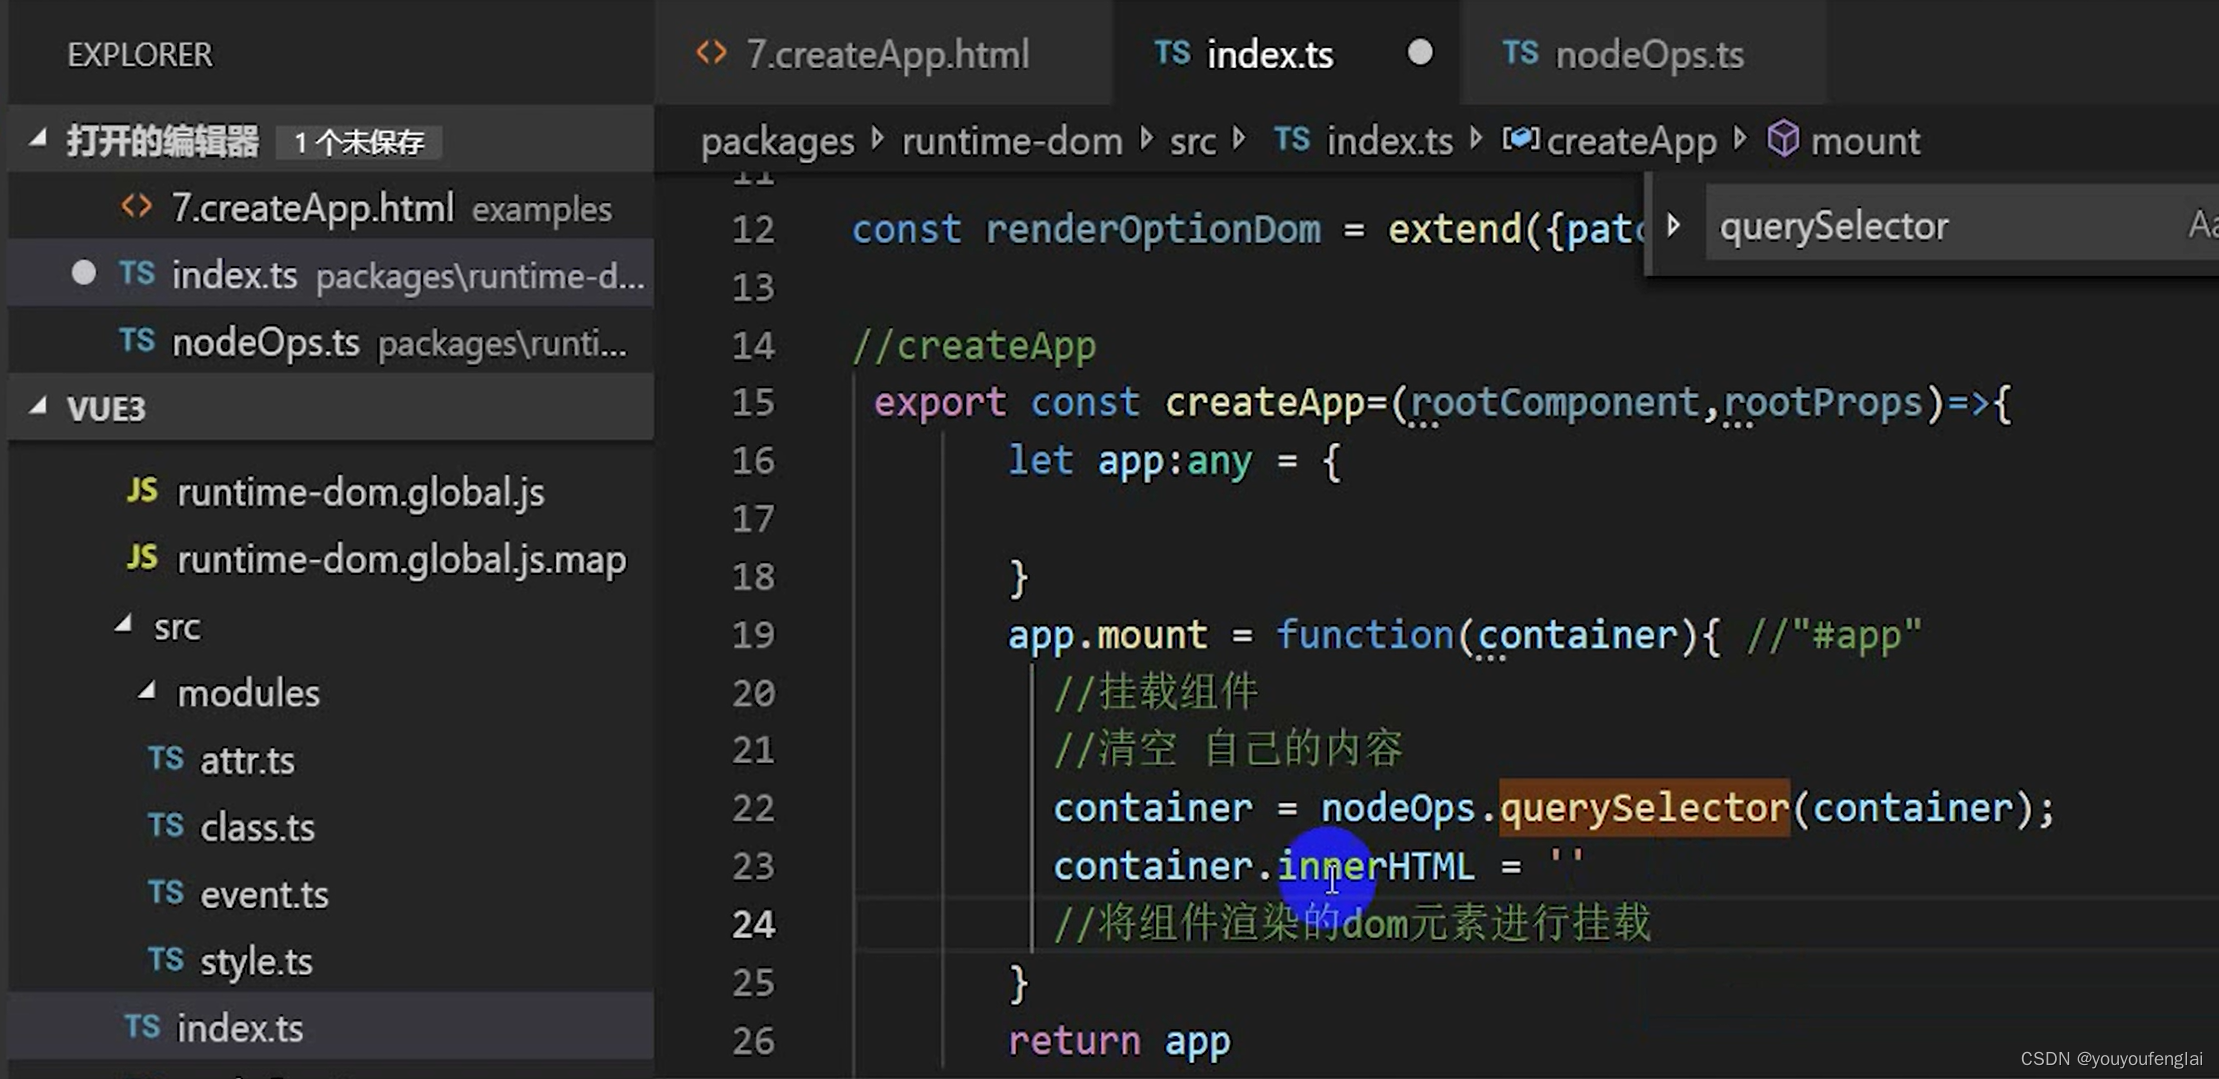Open 7.createApp.html in open editors list
2219x1079 pixels.
[x=330, y=208]
